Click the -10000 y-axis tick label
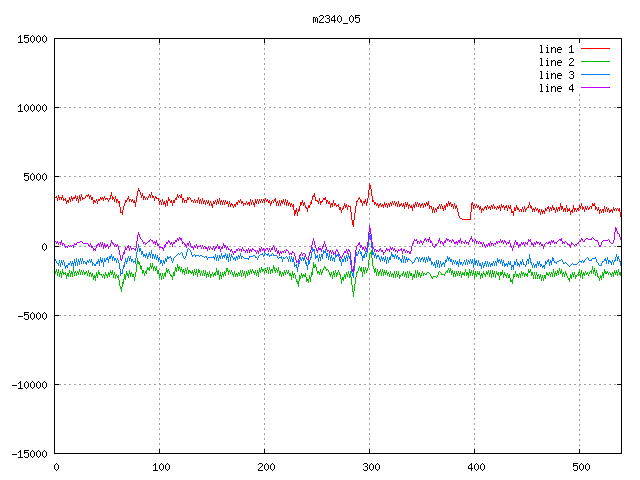This screenshot has height=480, width=640. pos(29,384)
